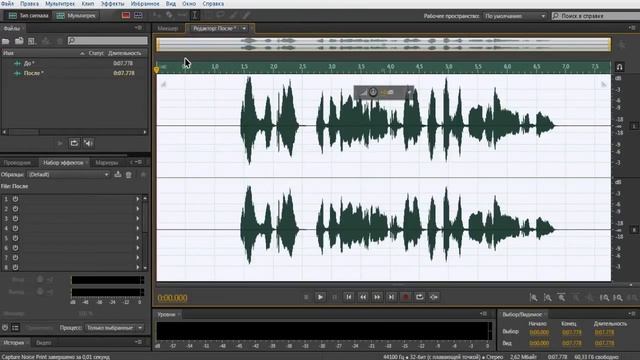Open the Окно menu
This screenshot has height=360, width=640.
pyautogui.click(x=189, y=4)
